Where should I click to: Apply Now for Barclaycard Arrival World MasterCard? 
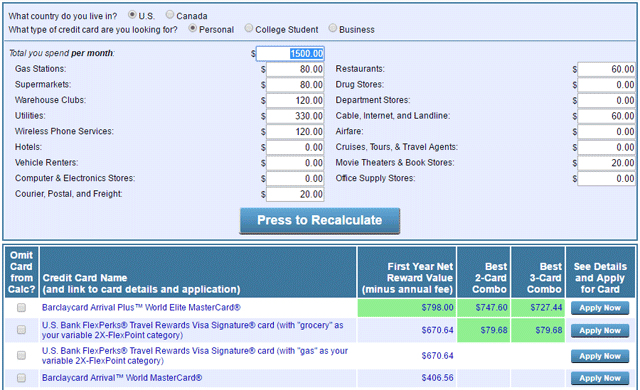coord(600,378)
